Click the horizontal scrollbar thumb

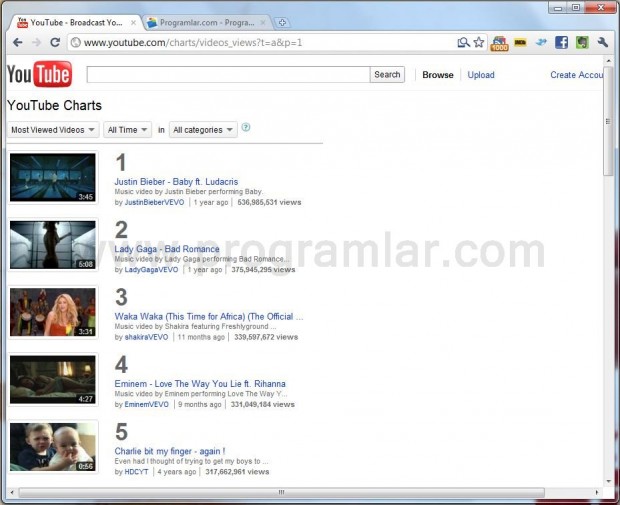point(282,492)
